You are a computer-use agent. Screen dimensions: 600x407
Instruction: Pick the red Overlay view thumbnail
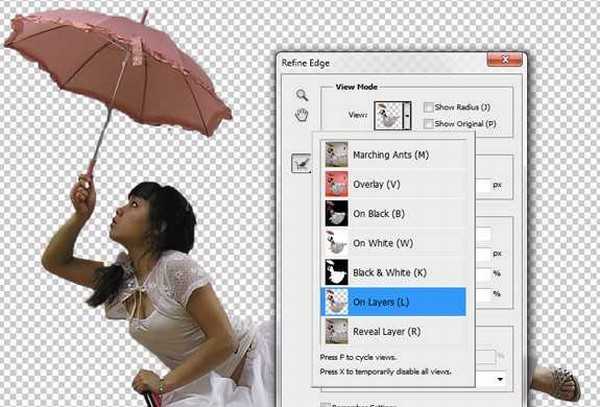click(334, 184)
